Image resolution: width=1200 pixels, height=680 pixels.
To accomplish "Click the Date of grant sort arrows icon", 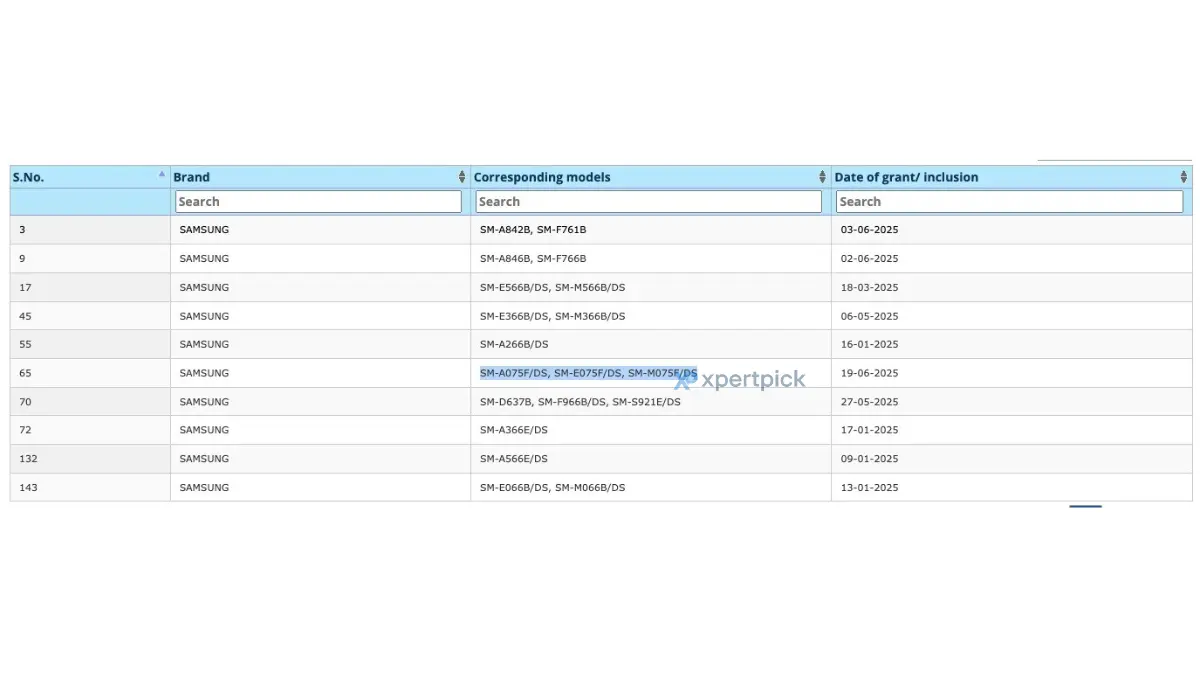I will pos(1183,177).
